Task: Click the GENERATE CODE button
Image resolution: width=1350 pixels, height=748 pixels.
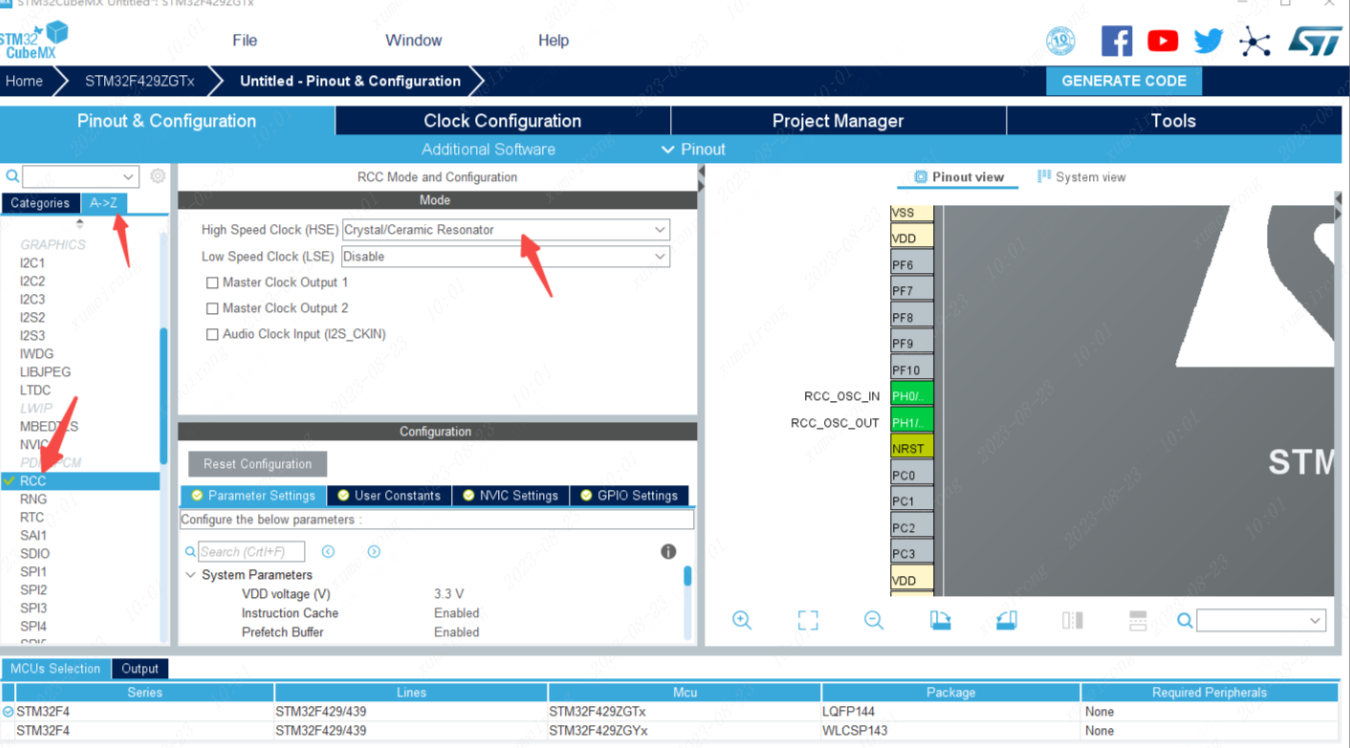Action: [1124, 81]
